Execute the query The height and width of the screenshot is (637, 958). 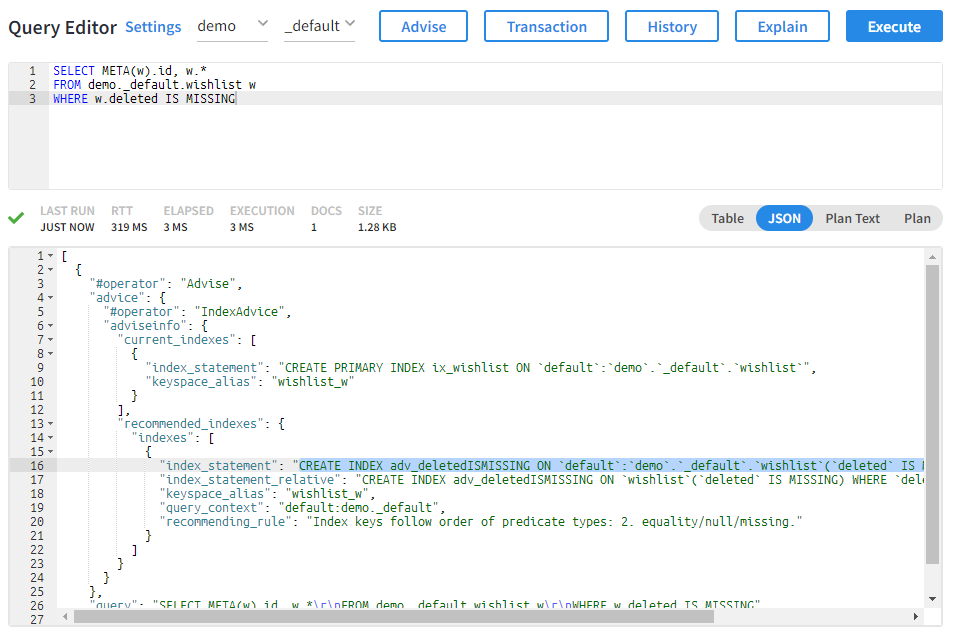pos(893,27)
